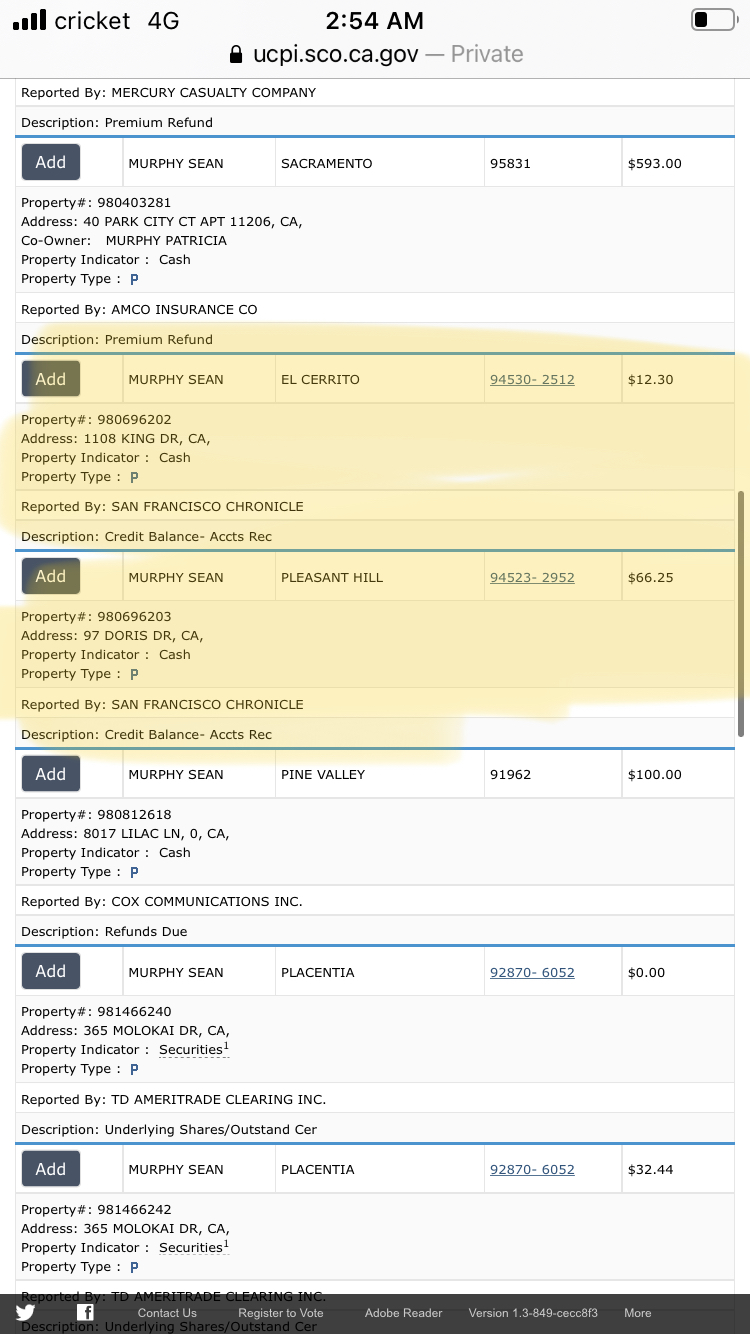
Task: Click Securities footnote for property 981466242
Action: click(194, 1247)
